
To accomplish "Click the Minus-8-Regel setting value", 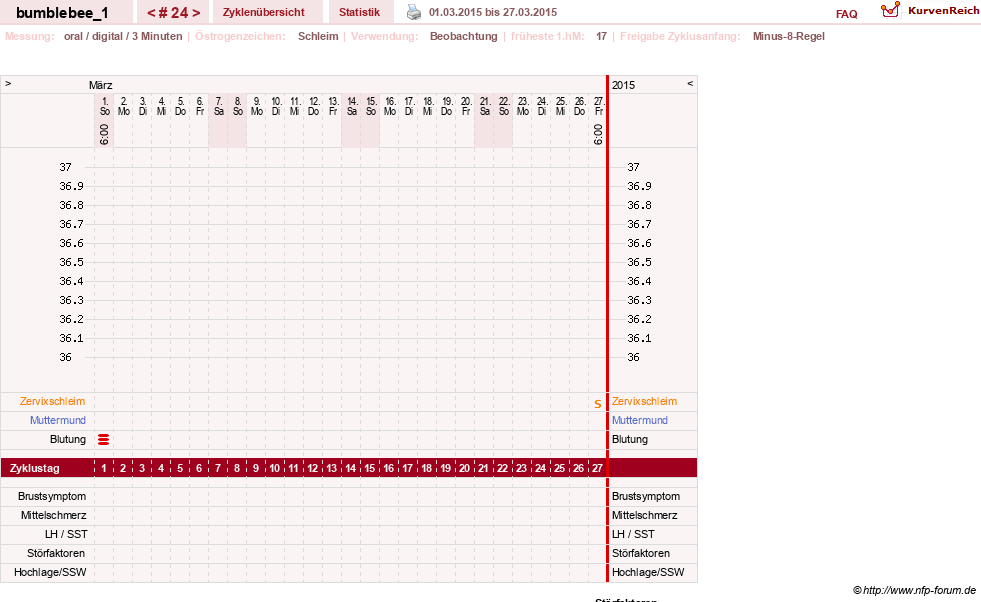I will pos(788,36).
